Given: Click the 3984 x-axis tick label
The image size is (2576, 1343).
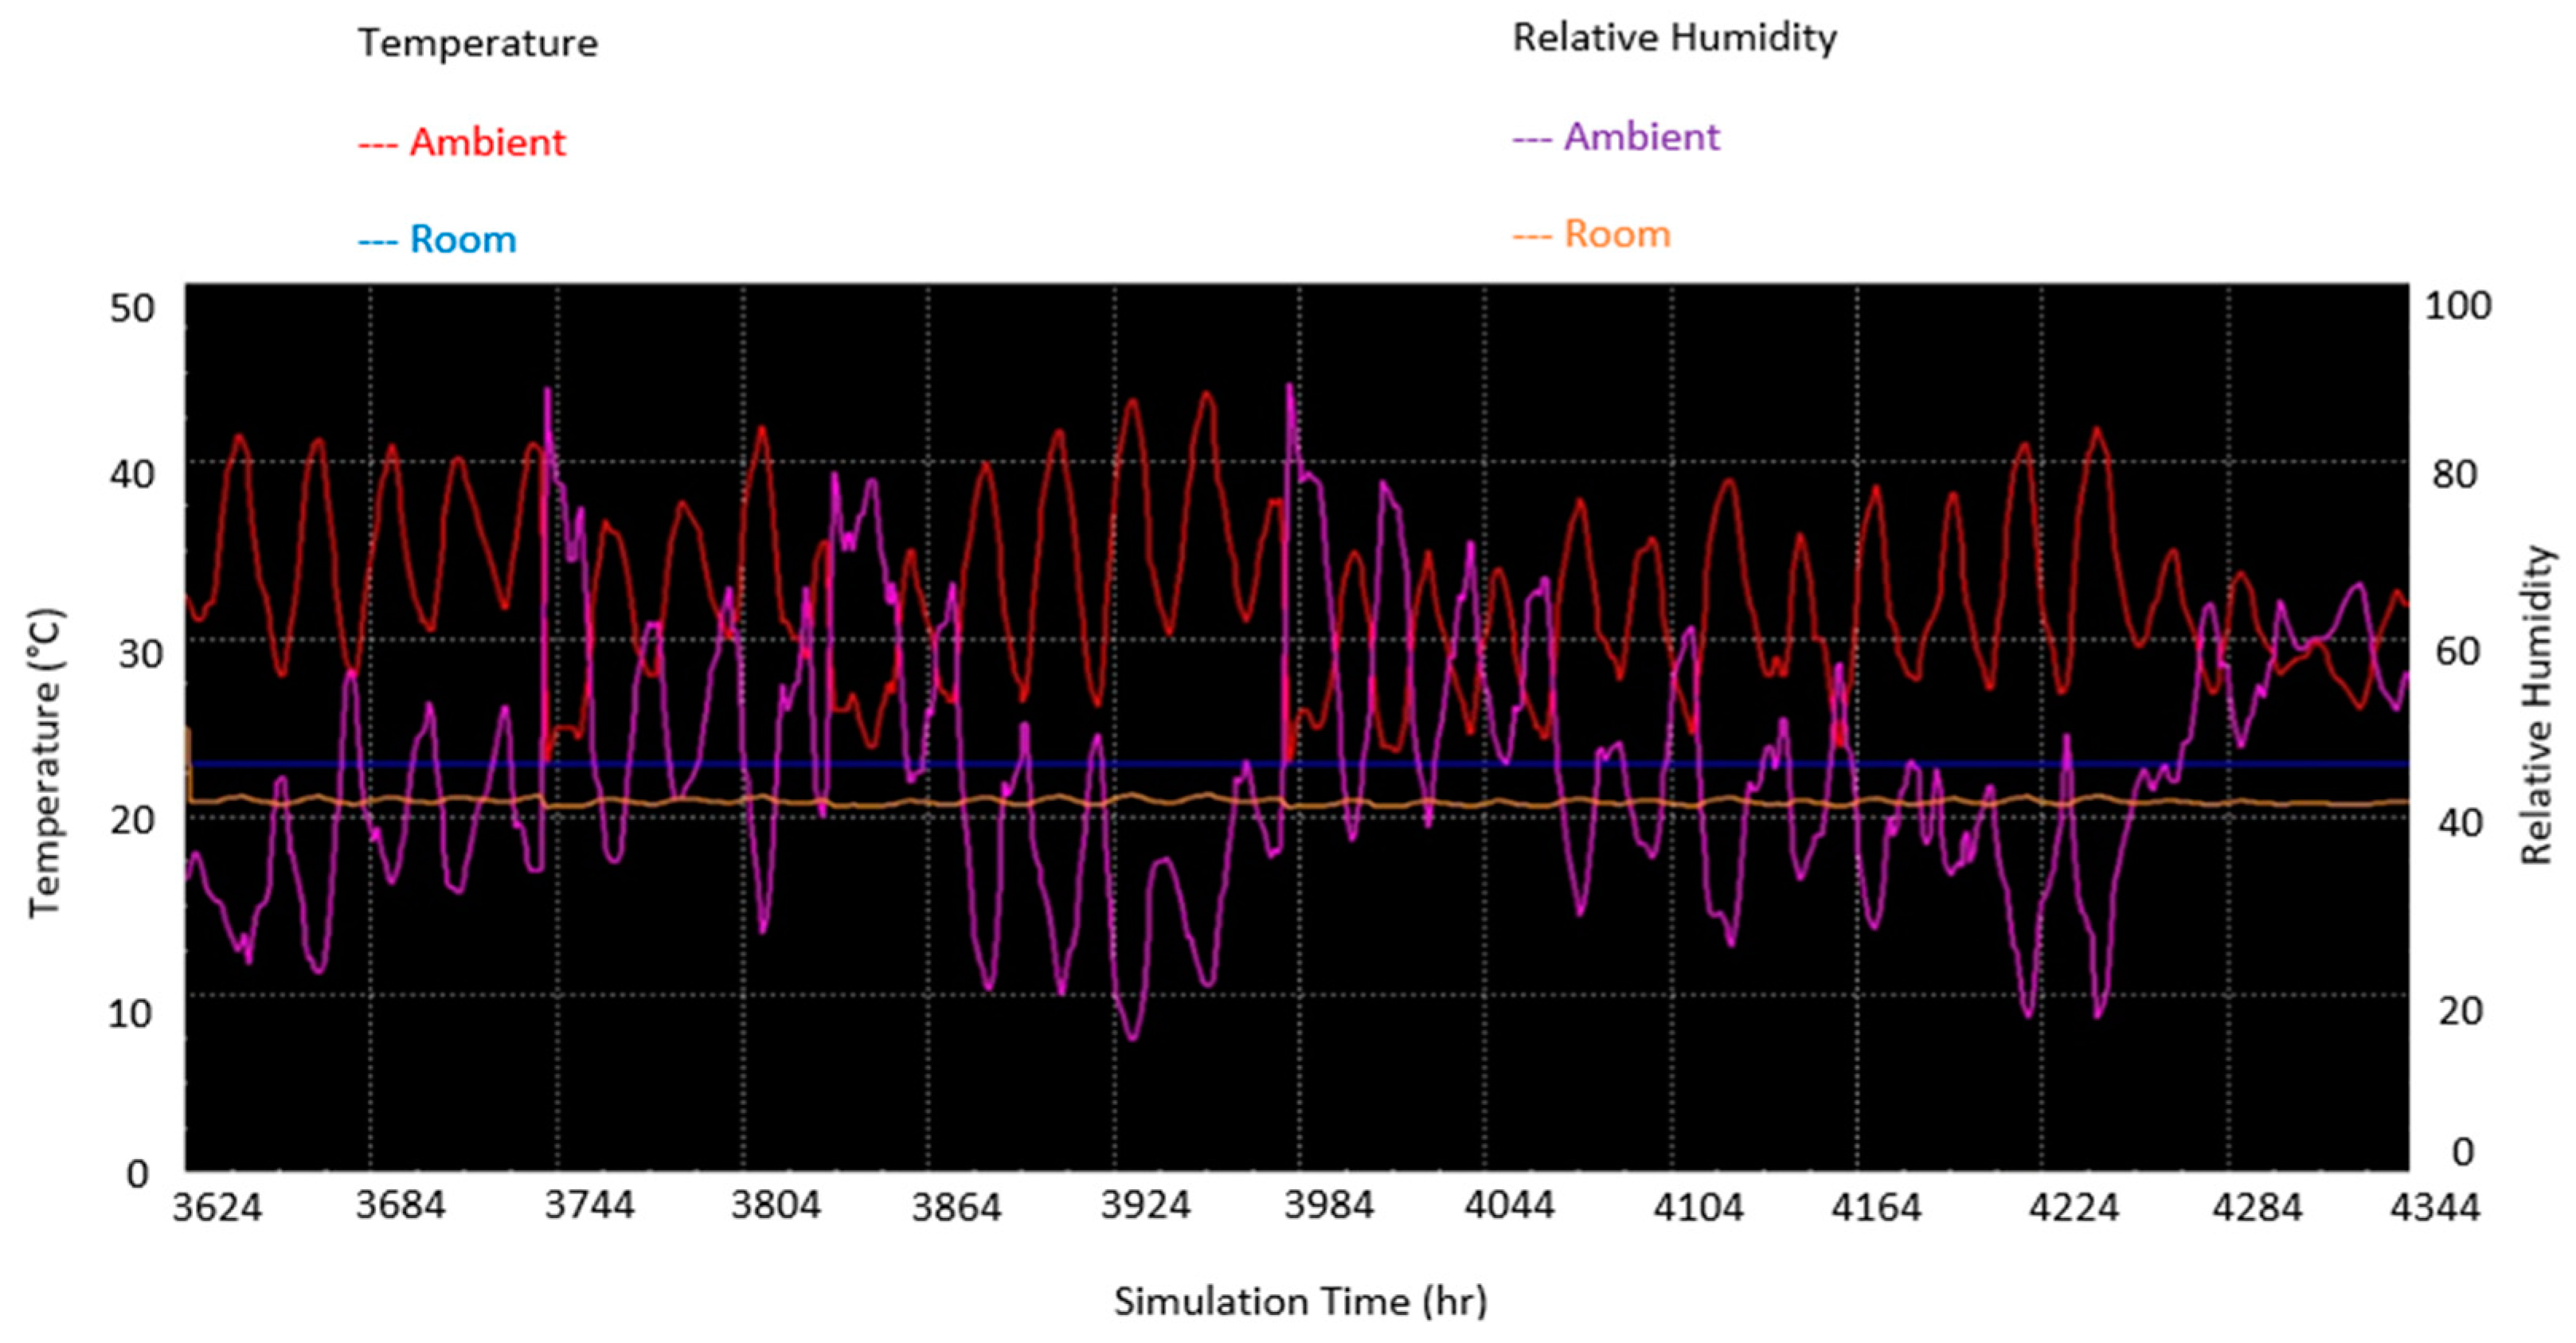Looking at the screenshot, I should (1328, 1205).
